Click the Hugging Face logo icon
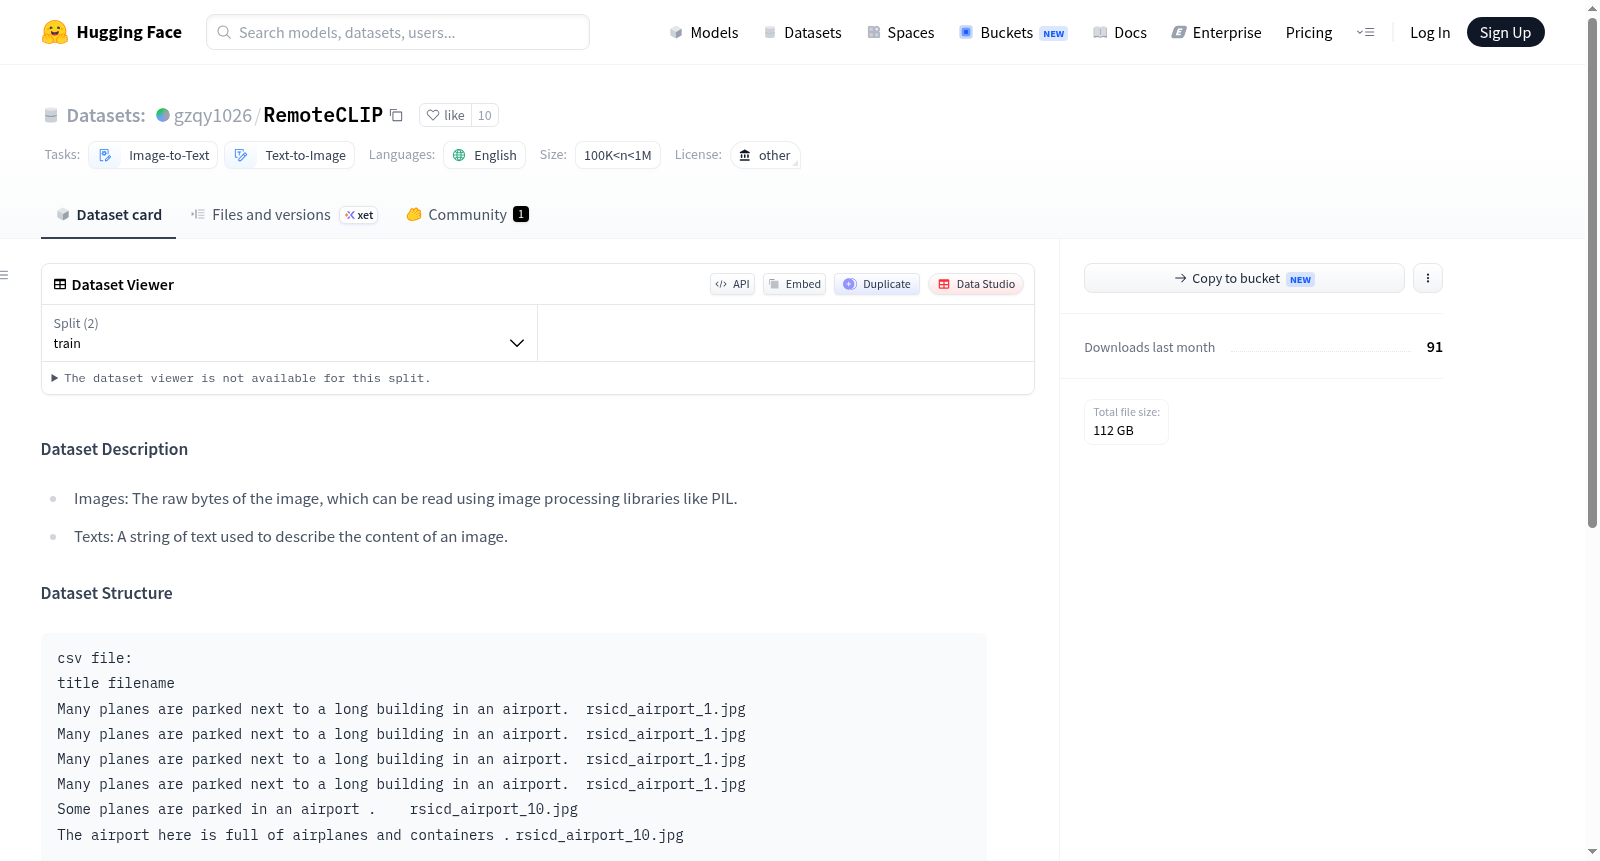Screen dimensions: 1600x861 [x=55, y=32]
